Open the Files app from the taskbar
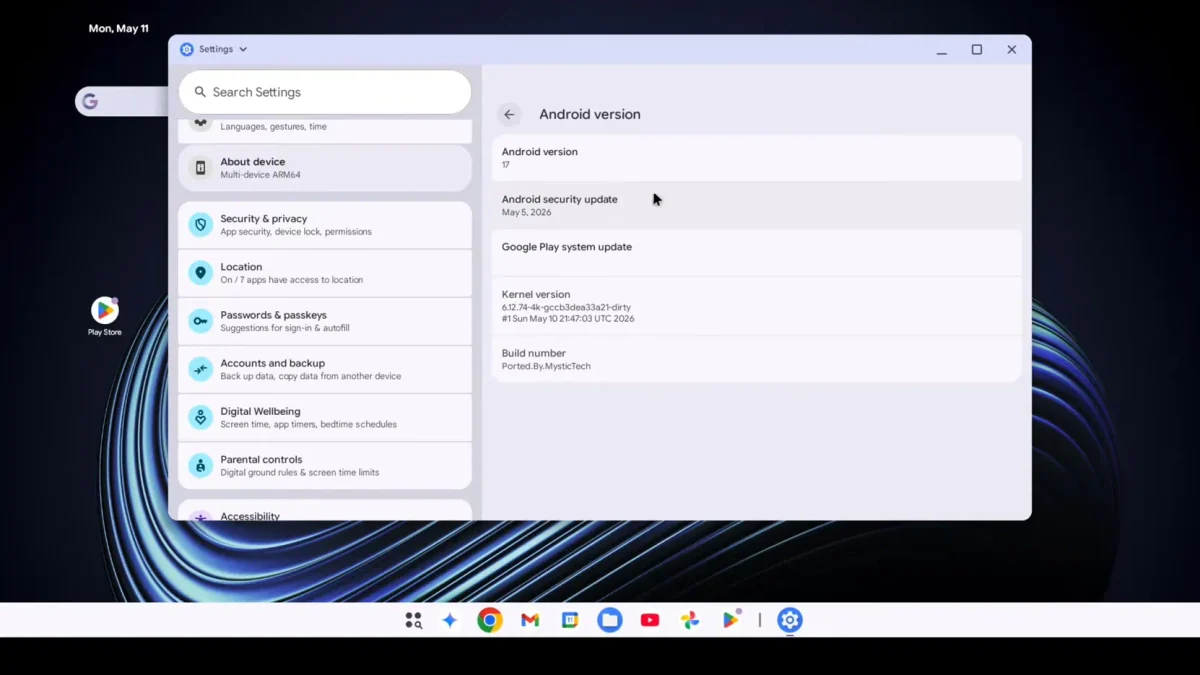Image resolution: width=1200 pixels, height=675 pixels. (610, 620)
